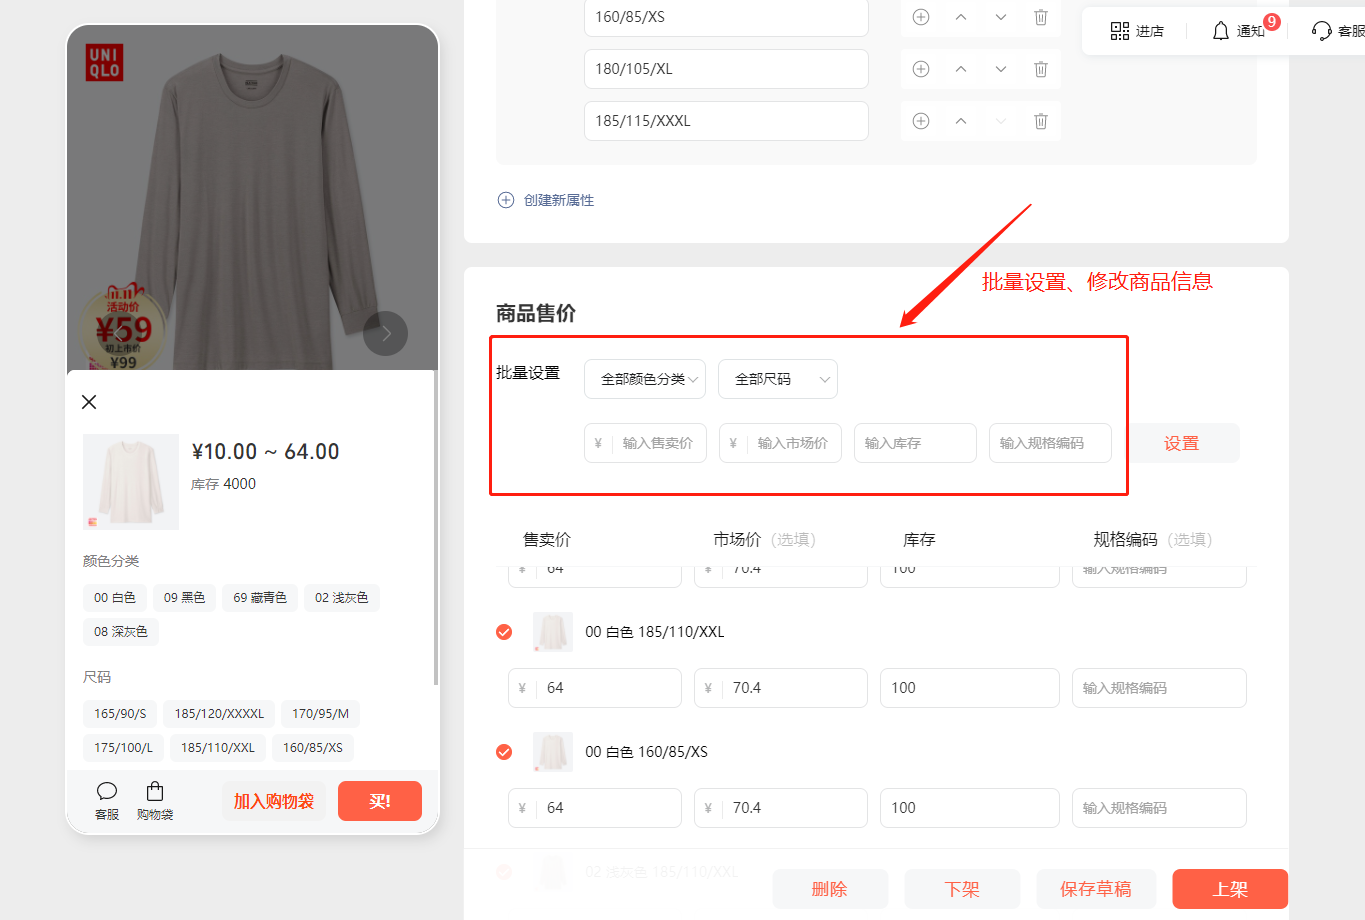This screenshot has width=1365, height=920.
Task: Click the 180/105/XL size name field
Action: tap(726, 69)
